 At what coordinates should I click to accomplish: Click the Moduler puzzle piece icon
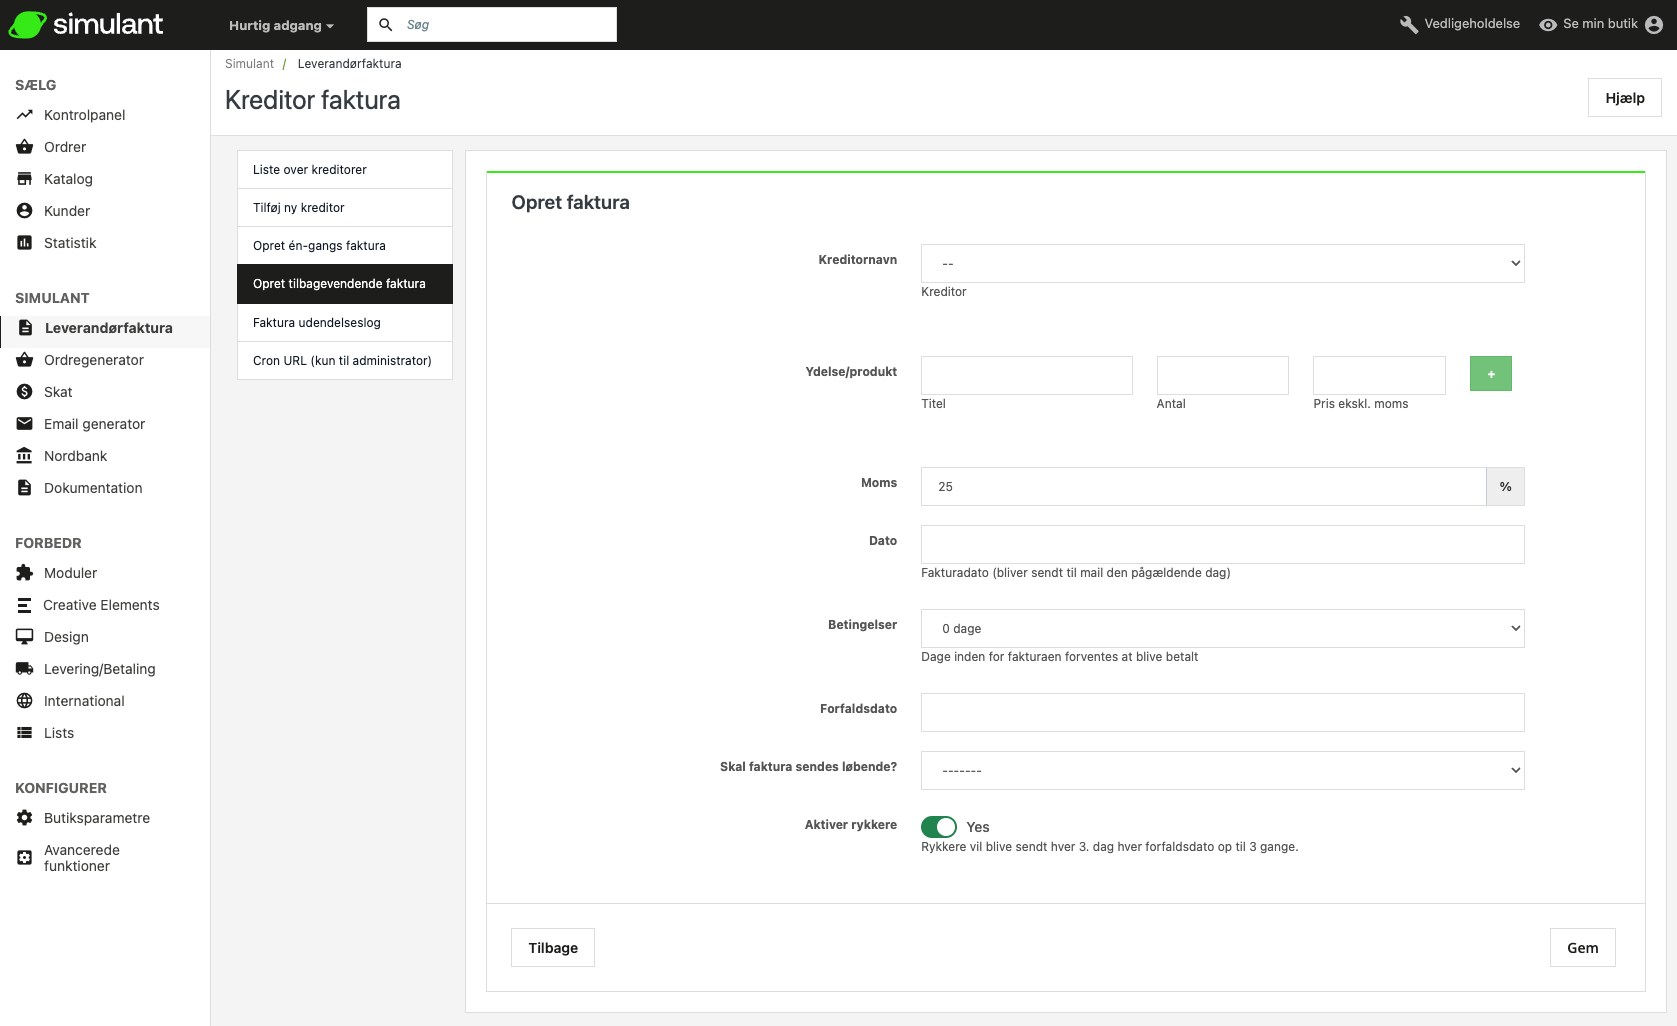click(24, 573)
